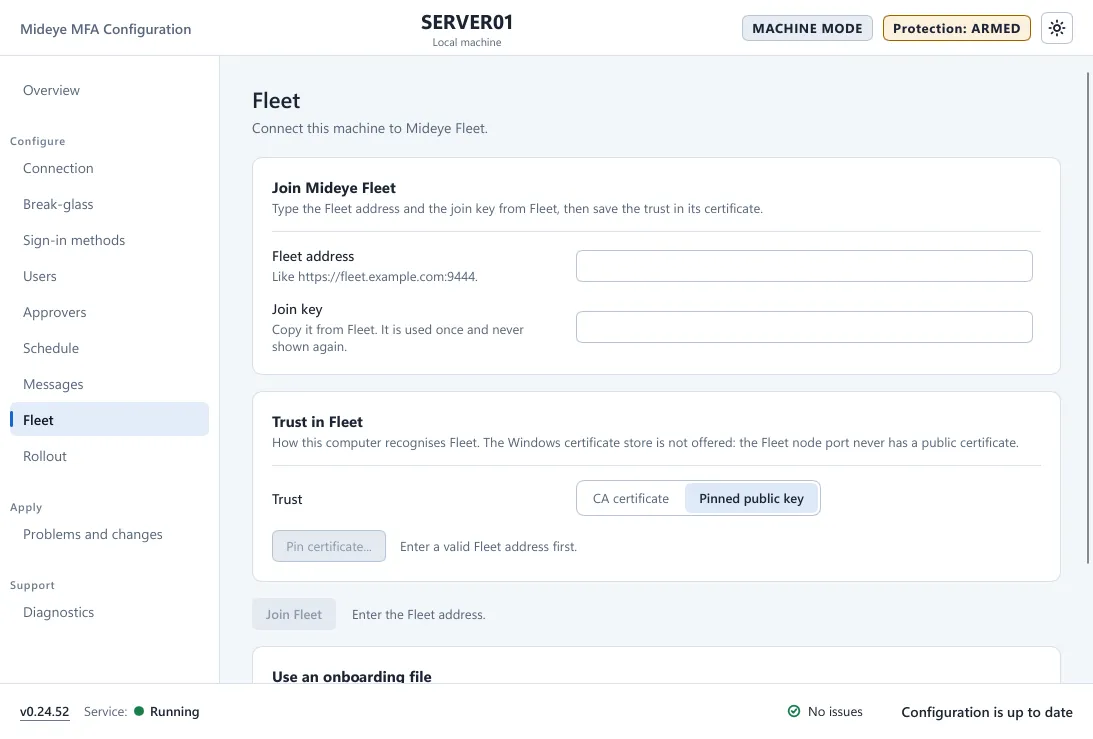Open the Diagnostics page
The width and height of the screenshot is (1093, 739).
(x=59, y=612)
